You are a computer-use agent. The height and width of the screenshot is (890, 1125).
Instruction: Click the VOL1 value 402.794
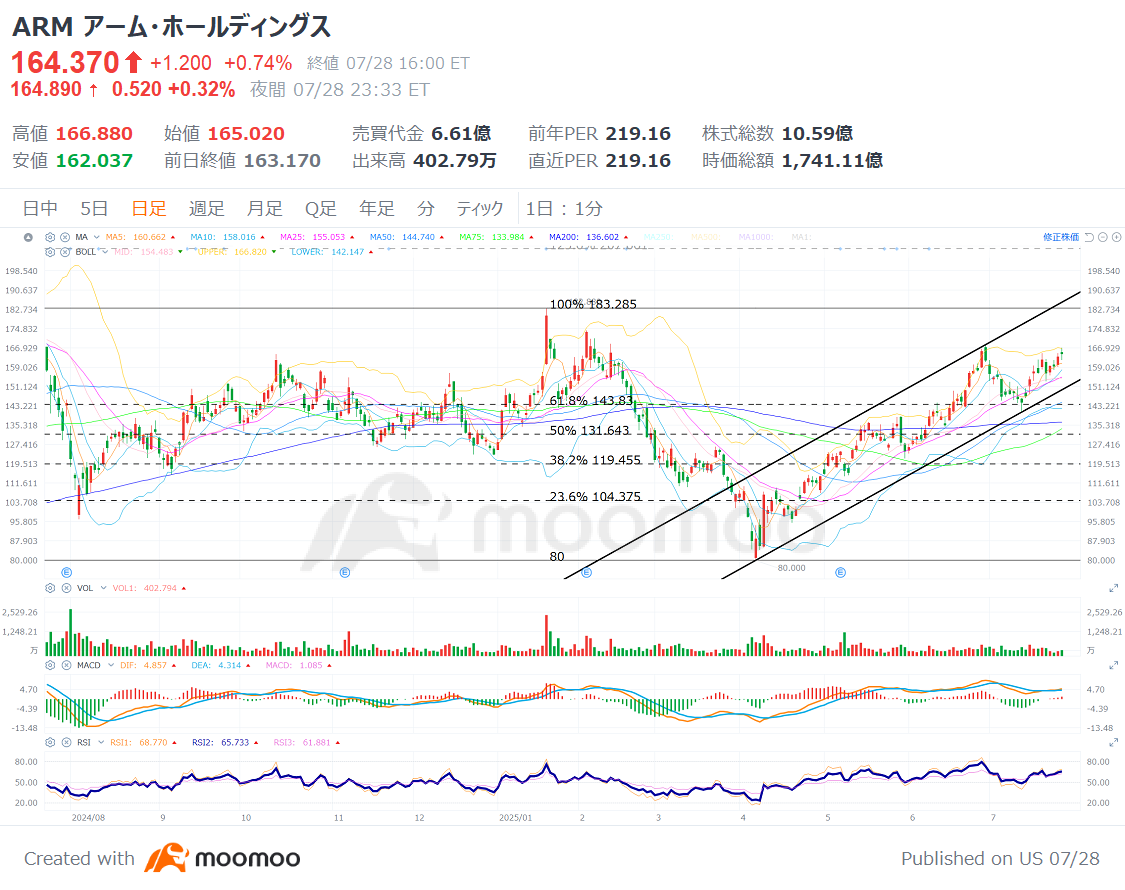pos(160,588)
